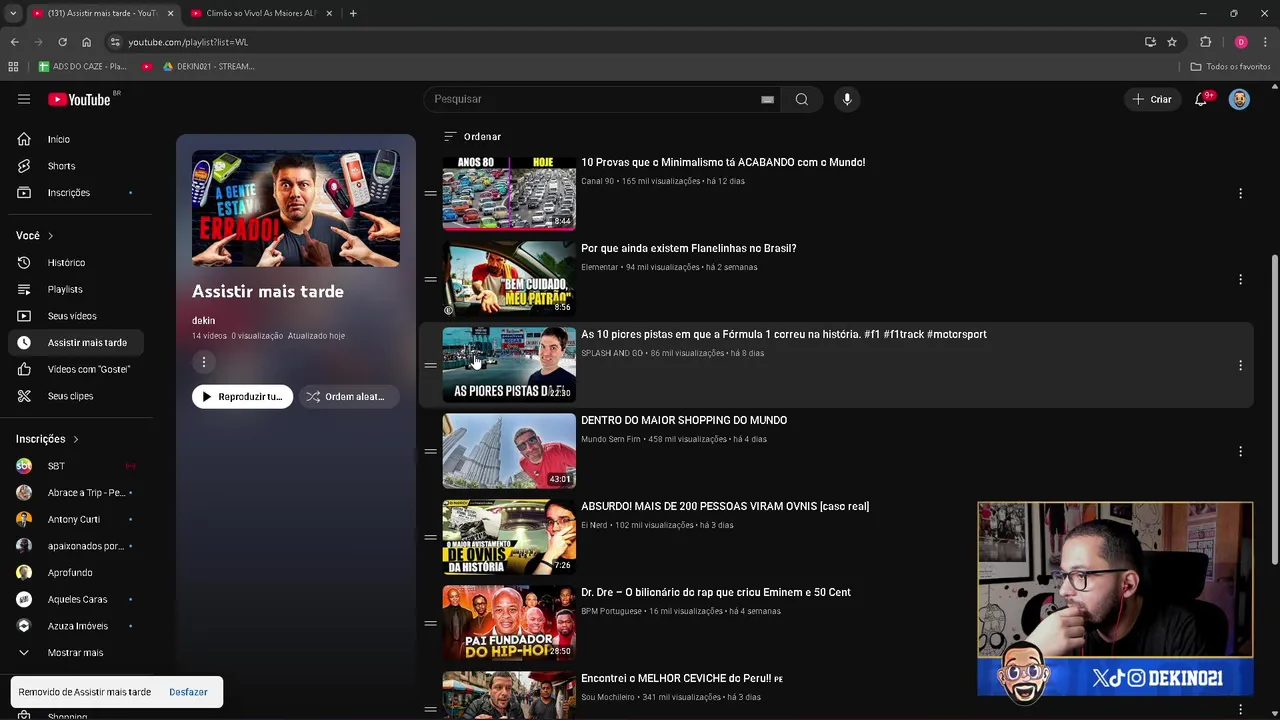The height and width of the screenshot is (720, 1280).
Task: Bookmark this page with the star icon
Action: (x=1172, y=42)
